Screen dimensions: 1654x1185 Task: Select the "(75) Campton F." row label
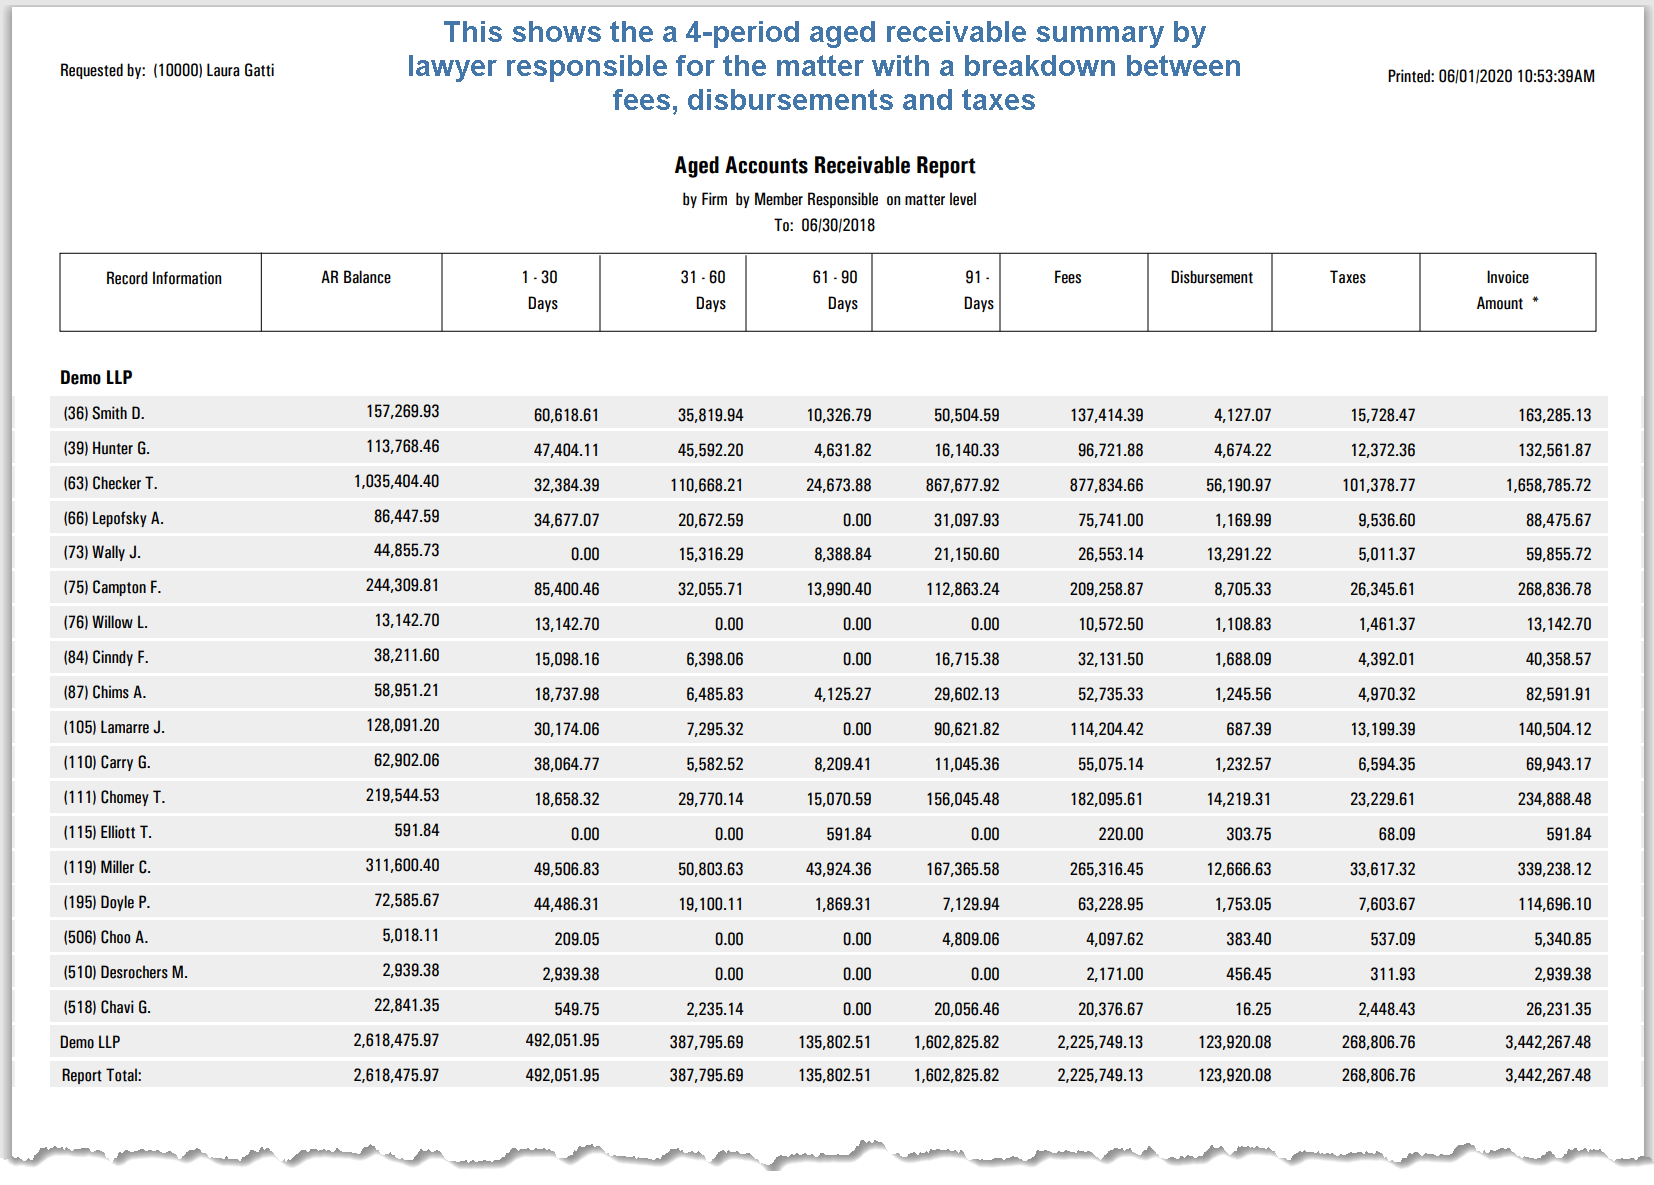112,587
